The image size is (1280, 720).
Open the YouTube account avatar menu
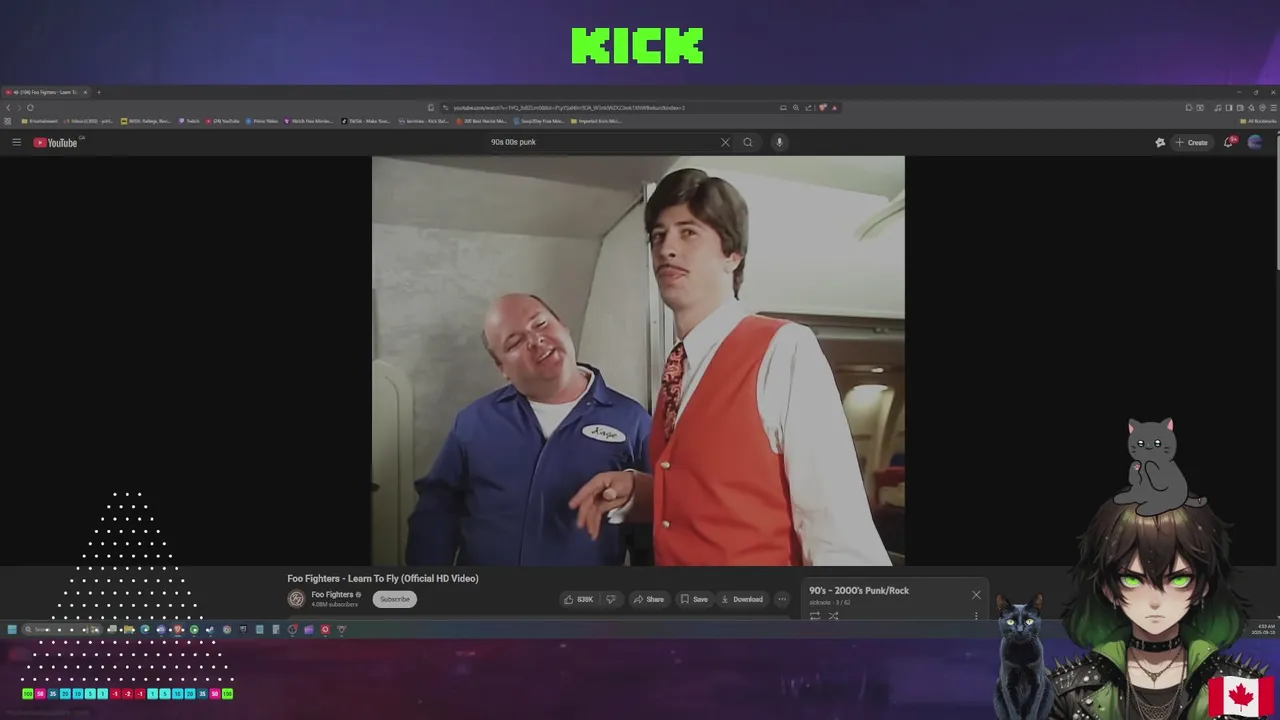tap(1255, 142)
